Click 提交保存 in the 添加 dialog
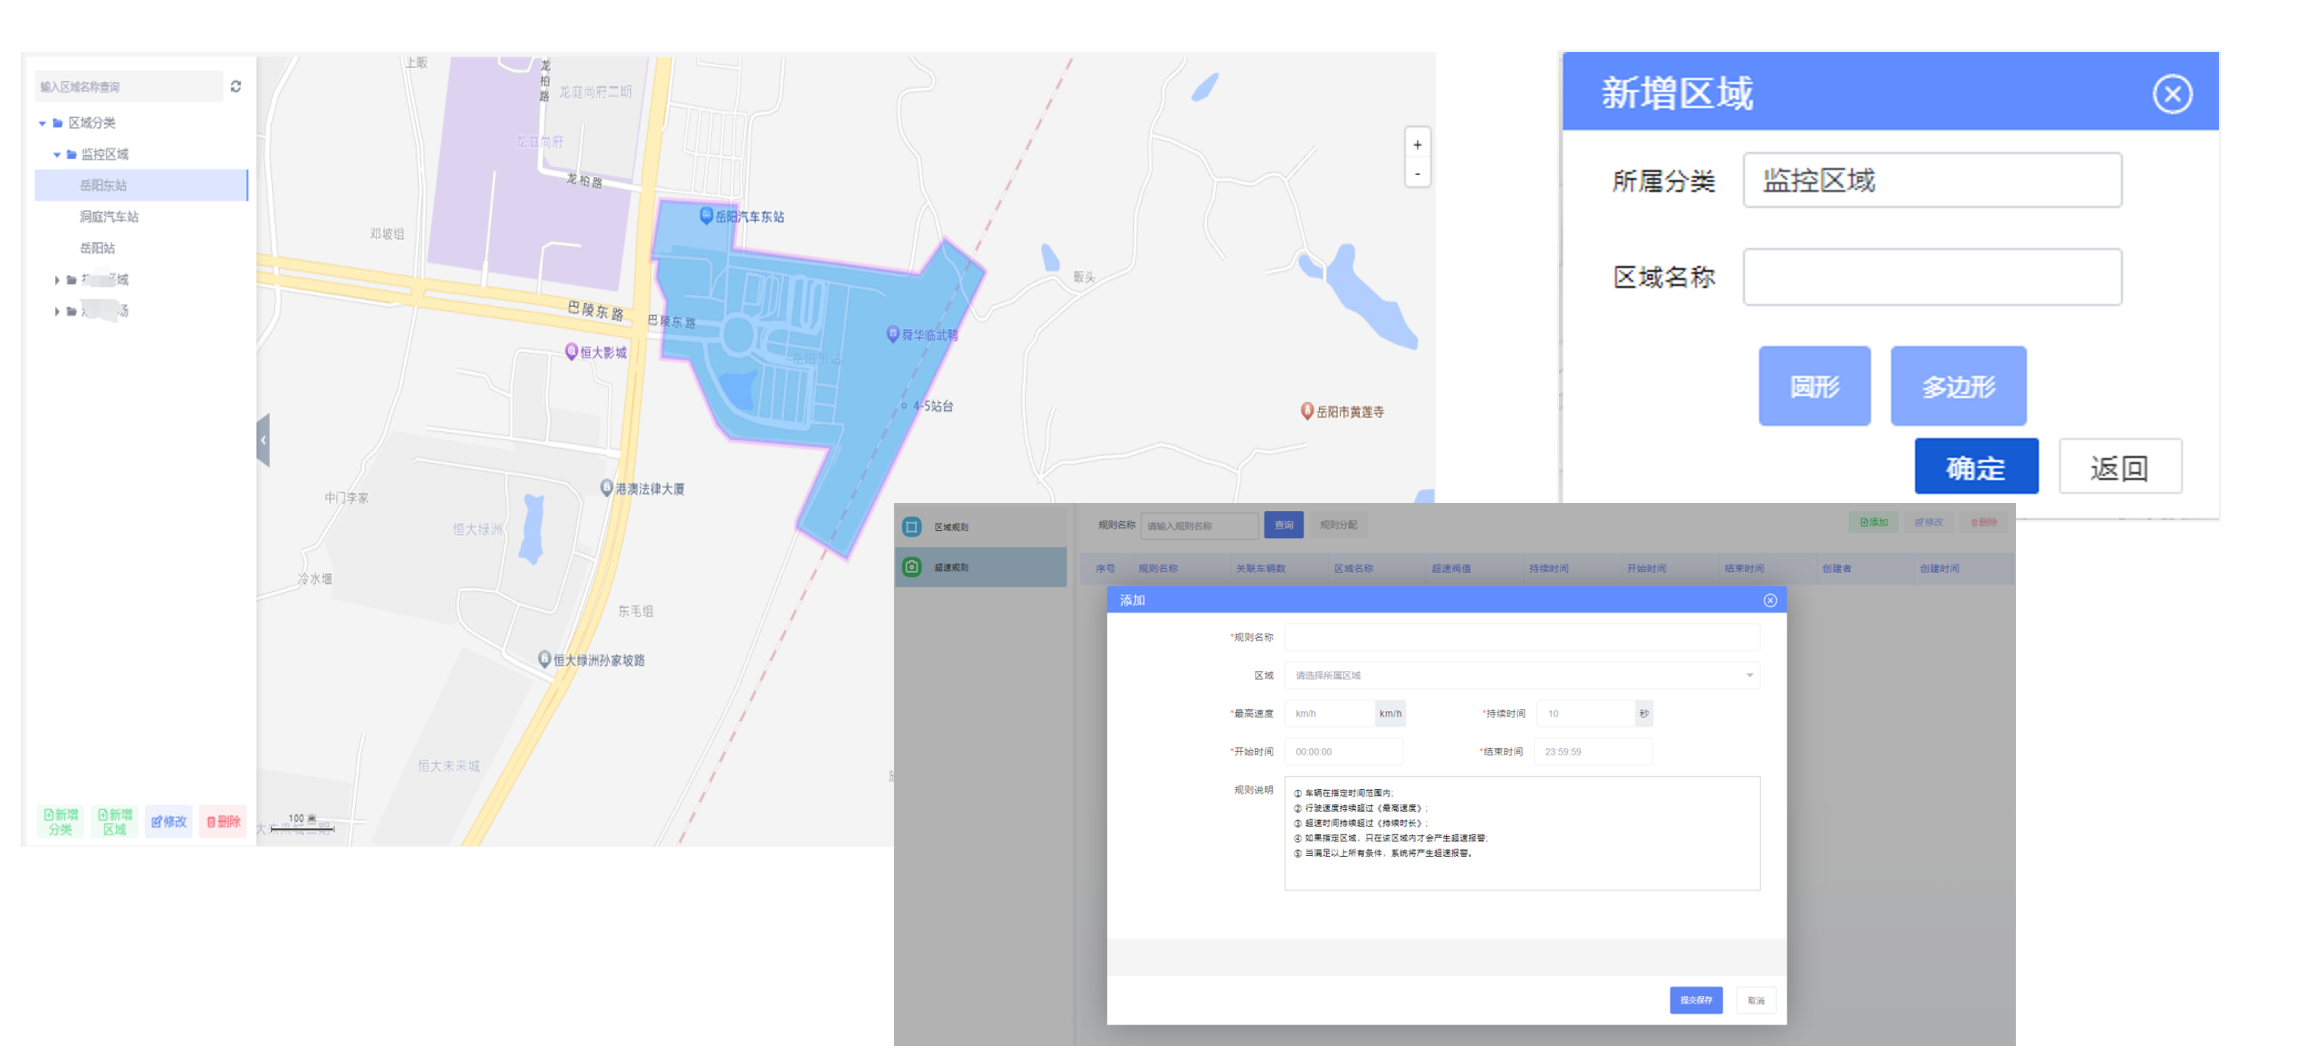2306x1061 pixels. 1696,1000
